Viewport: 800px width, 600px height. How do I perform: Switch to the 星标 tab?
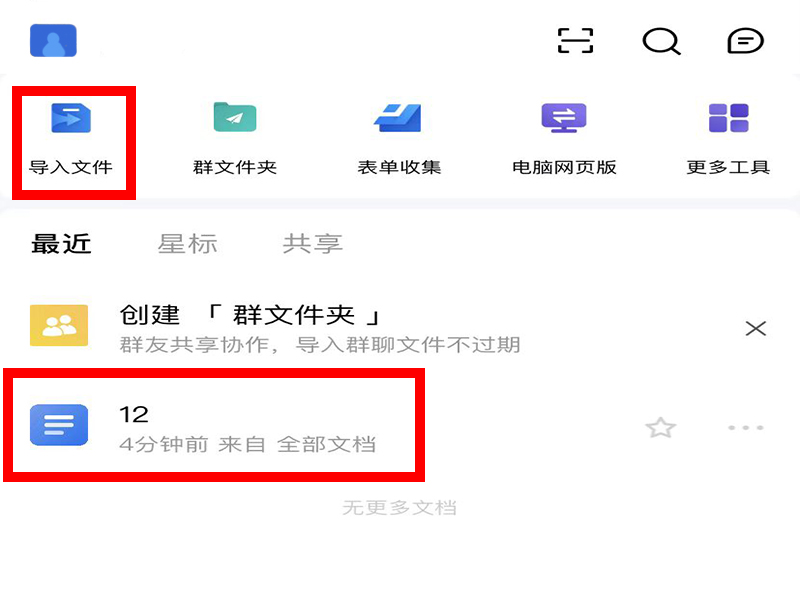[188, 244]
